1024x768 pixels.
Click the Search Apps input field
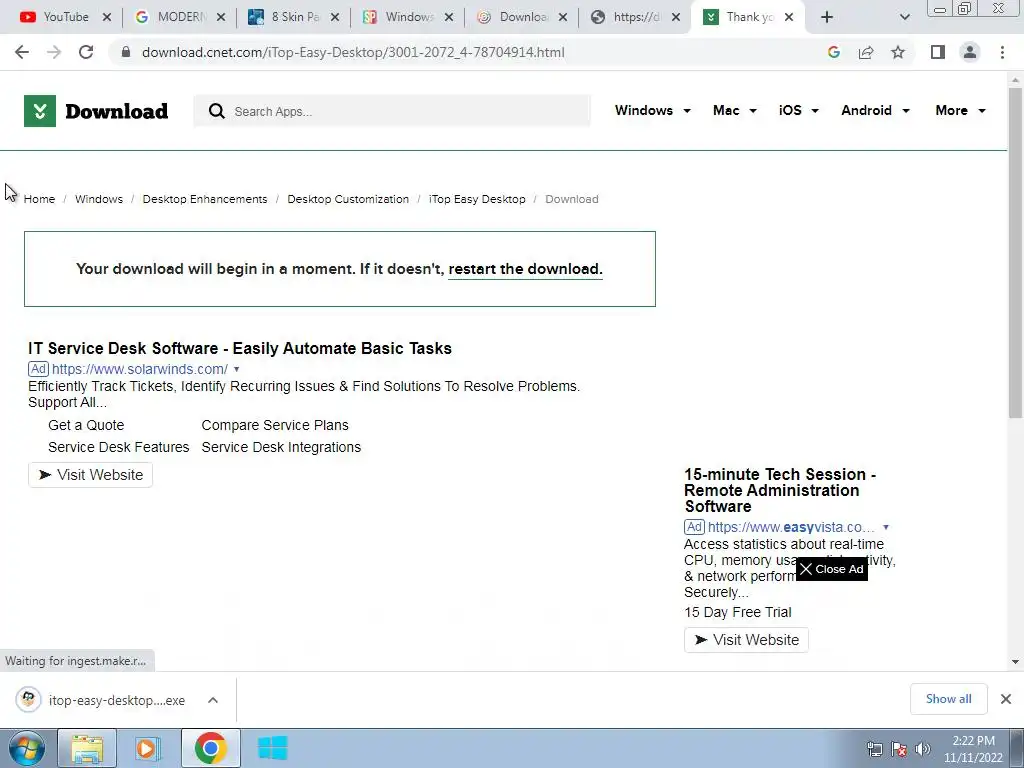[392, 111]
